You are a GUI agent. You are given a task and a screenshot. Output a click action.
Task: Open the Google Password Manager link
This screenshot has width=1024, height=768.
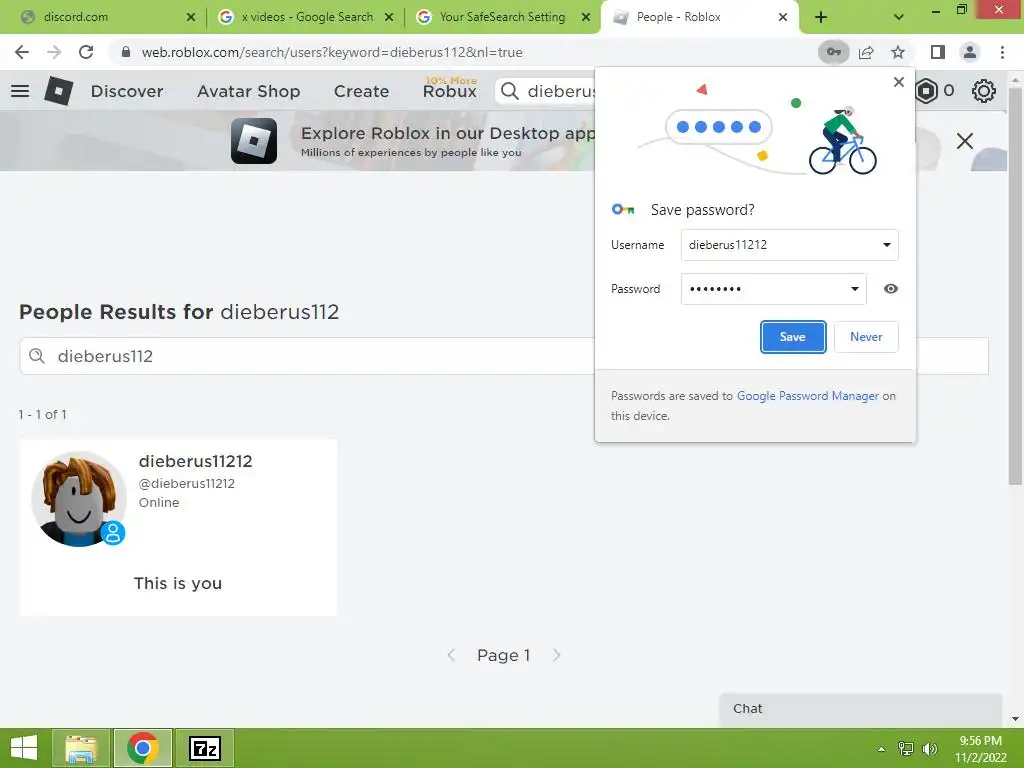pos(808,396)
